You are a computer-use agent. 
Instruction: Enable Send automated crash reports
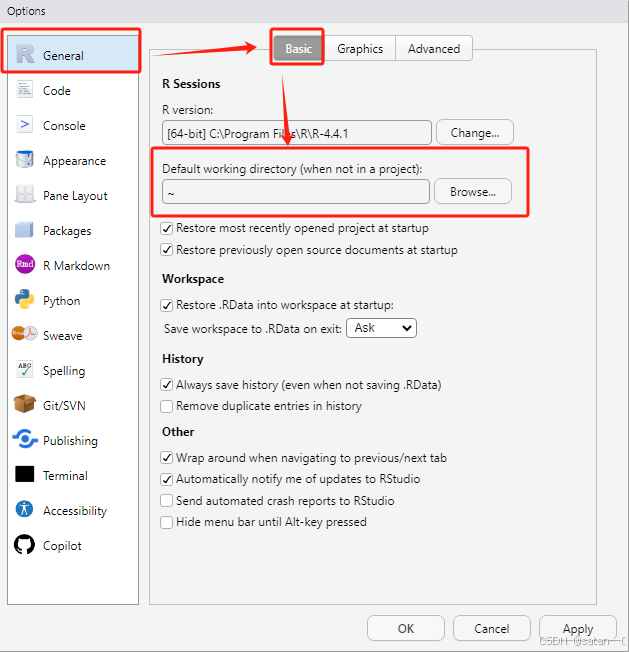[167, 501]
